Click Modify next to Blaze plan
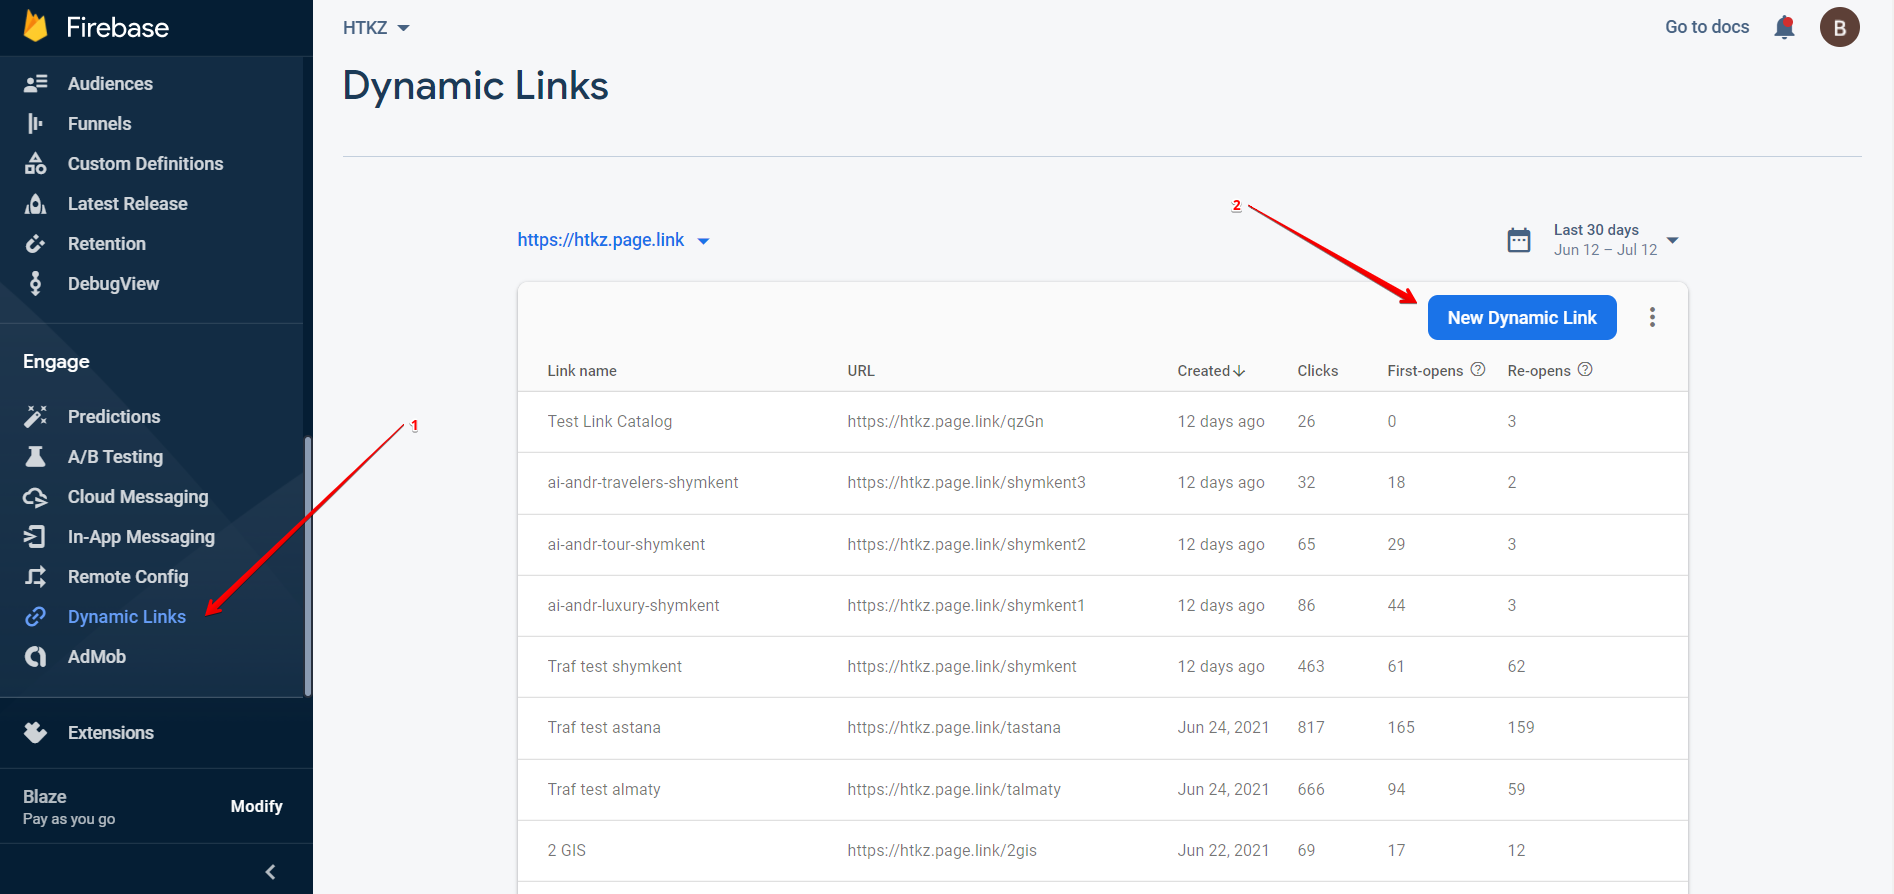This screenshot has height=894, width=1894. 256,806
